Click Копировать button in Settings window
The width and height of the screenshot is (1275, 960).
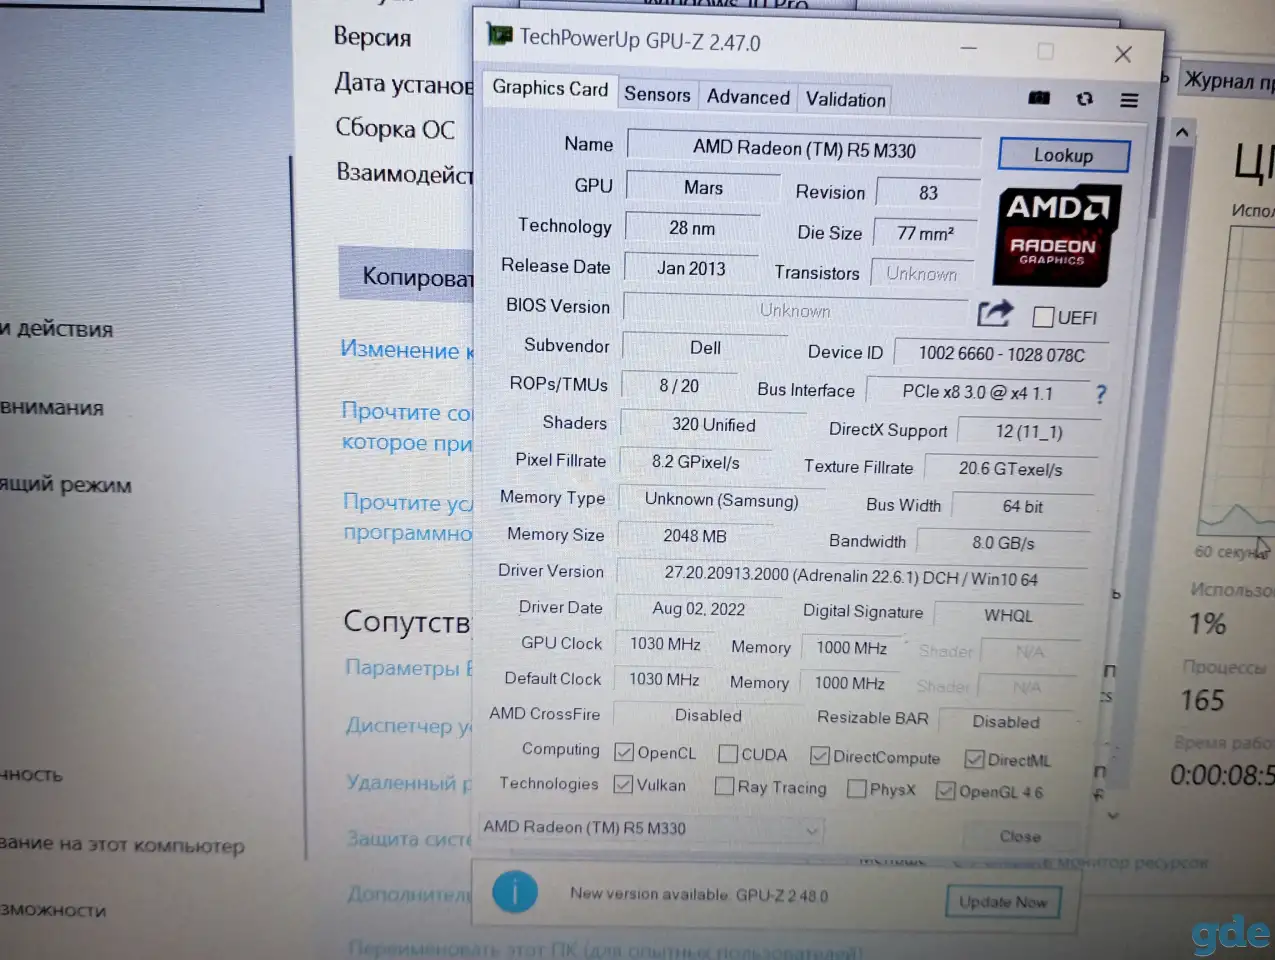tap(406, 274)
